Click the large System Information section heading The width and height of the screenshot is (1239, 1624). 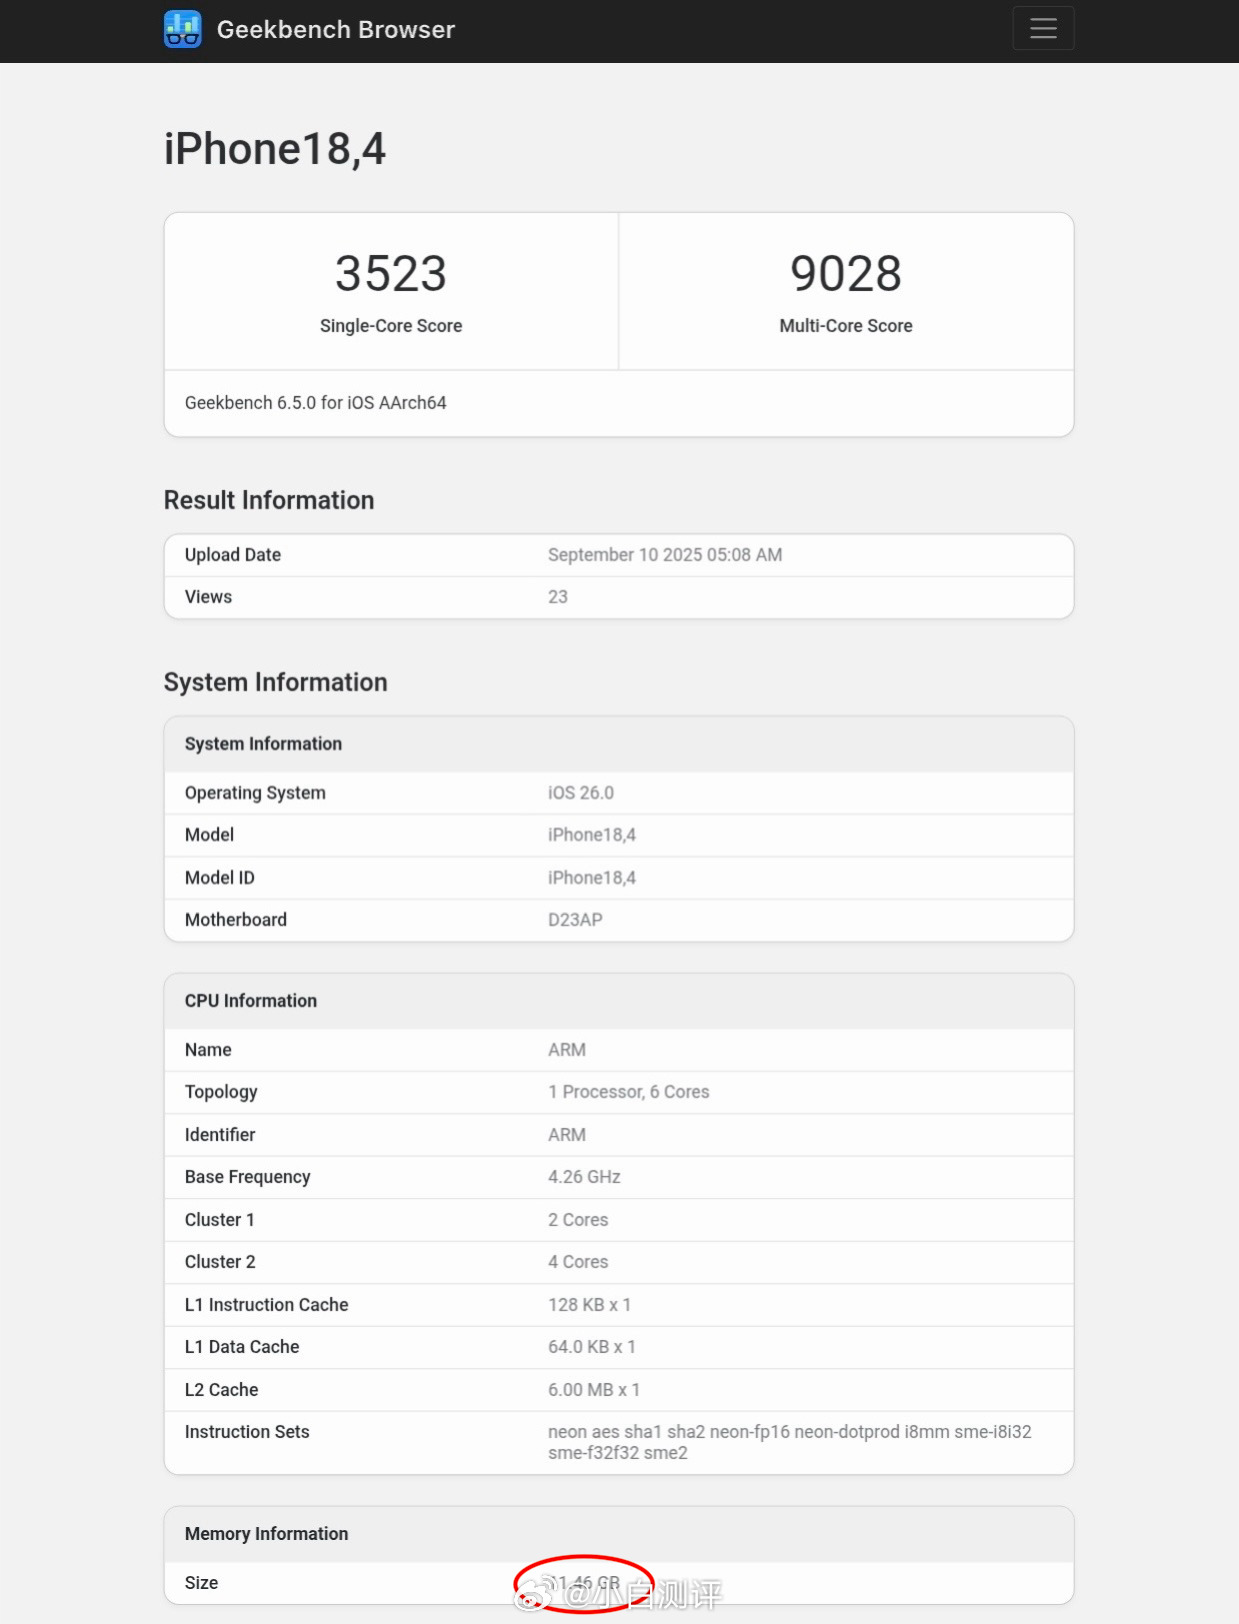(276, 682)
